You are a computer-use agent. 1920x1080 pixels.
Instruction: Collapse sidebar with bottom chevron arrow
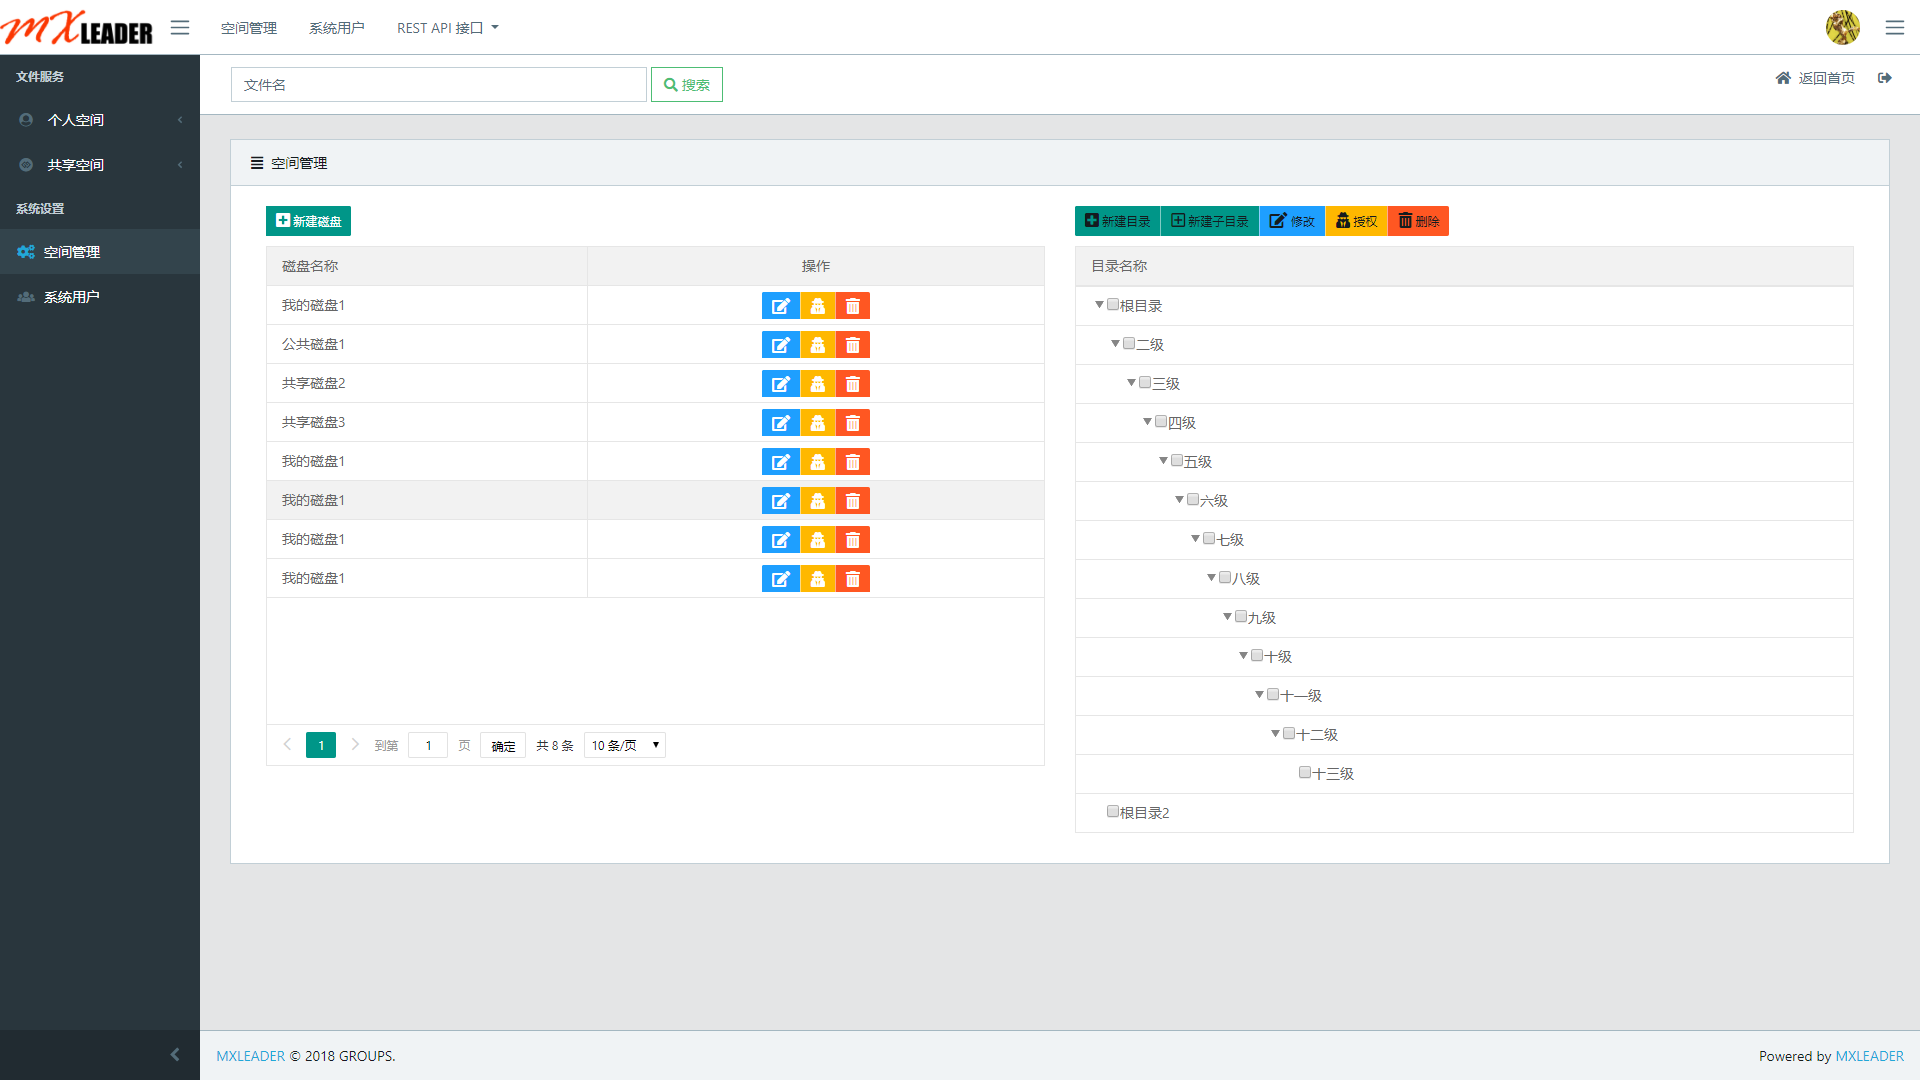[175, 1055]
